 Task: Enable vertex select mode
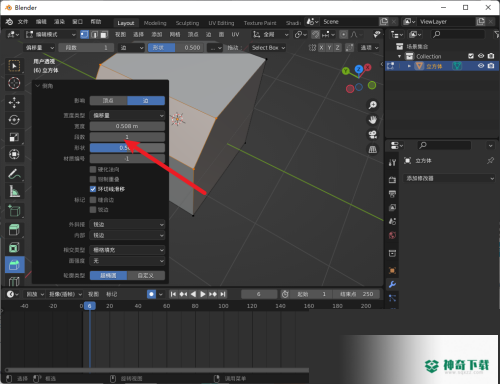pyautogui.click(x=84, y=34)
